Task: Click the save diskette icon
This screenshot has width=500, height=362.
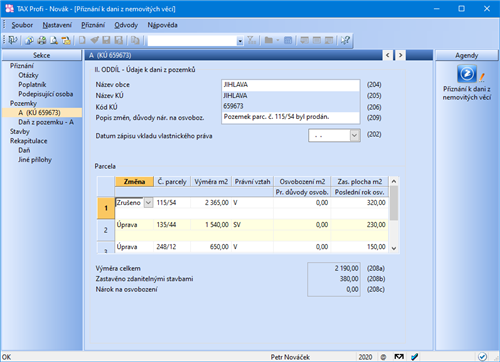Action: click(x=106, y=40)
